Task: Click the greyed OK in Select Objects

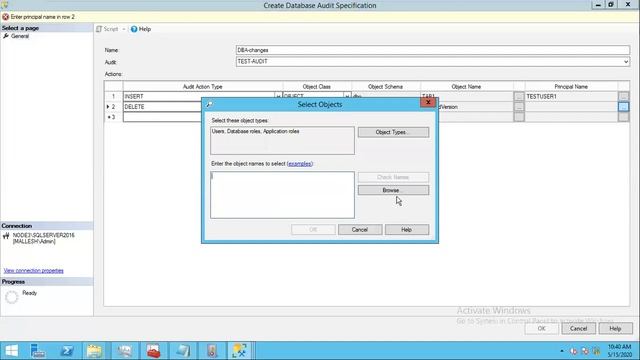Action: click(313, 230)
